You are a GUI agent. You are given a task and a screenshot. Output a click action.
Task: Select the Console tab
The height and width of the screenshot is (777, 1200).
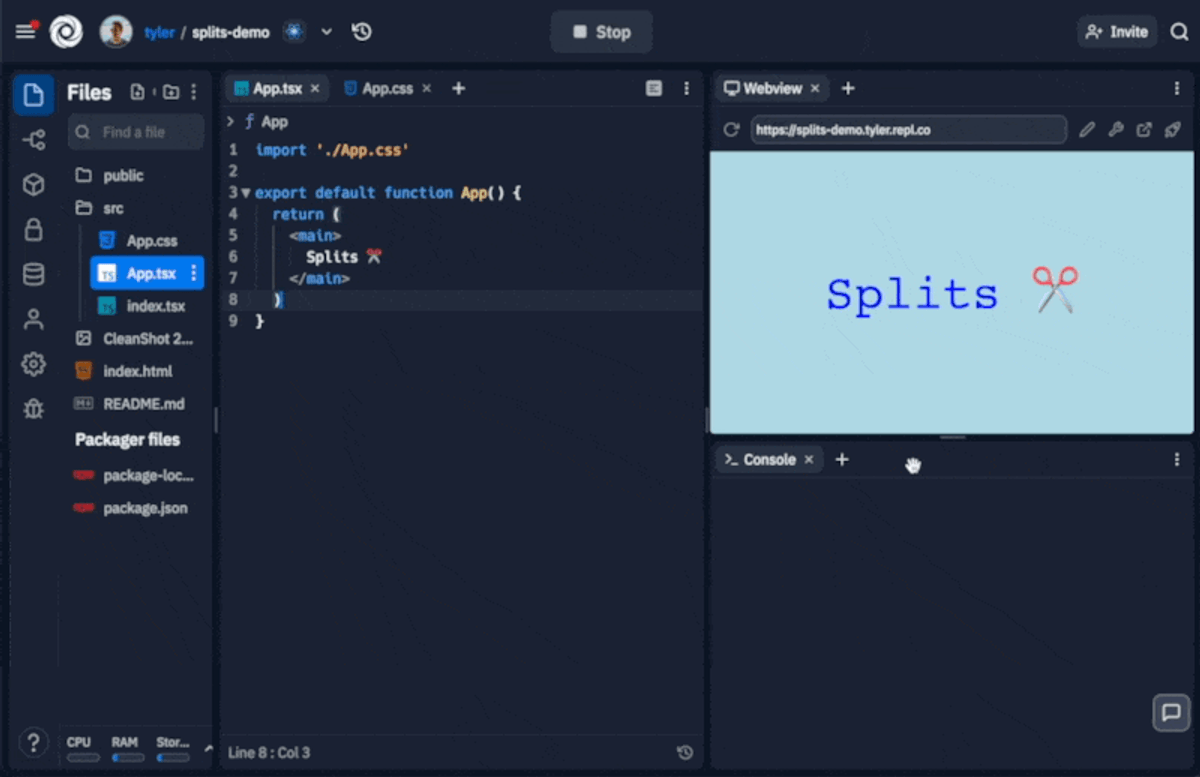pyautogui.click(x=769, y=460)
